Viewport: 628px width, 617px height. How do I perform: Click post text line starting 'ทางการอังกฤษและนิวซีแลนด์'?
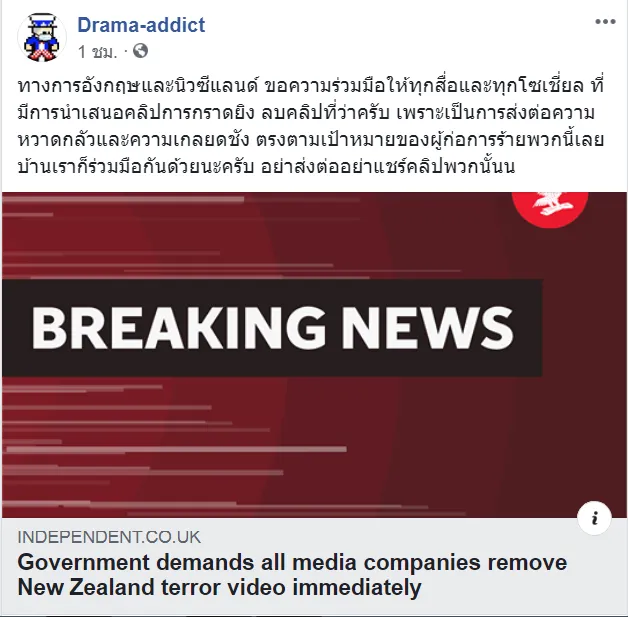coord(311,86)
